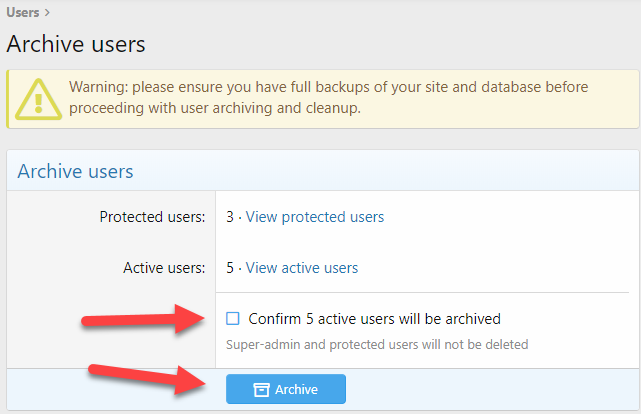This screenshot has height=414, width=641.
Task: Go back to the Users breadcrumb
Action: pyautogui.click(x=23, y=13)
